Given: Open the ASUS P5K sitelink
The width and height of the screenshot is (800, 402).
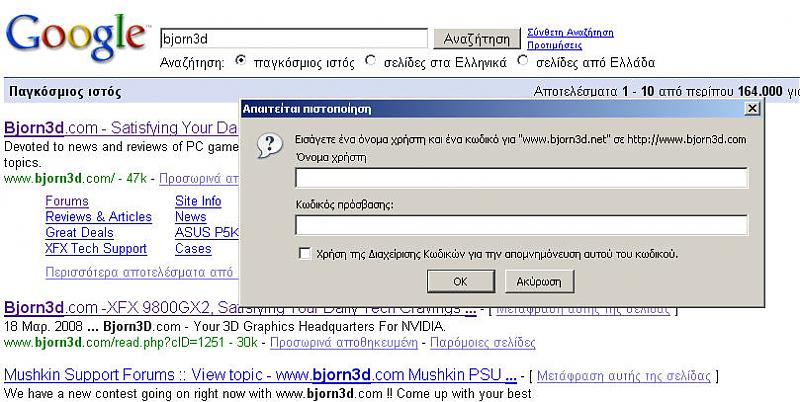Looking at the screenshot, I should click(x=207, y=233).
